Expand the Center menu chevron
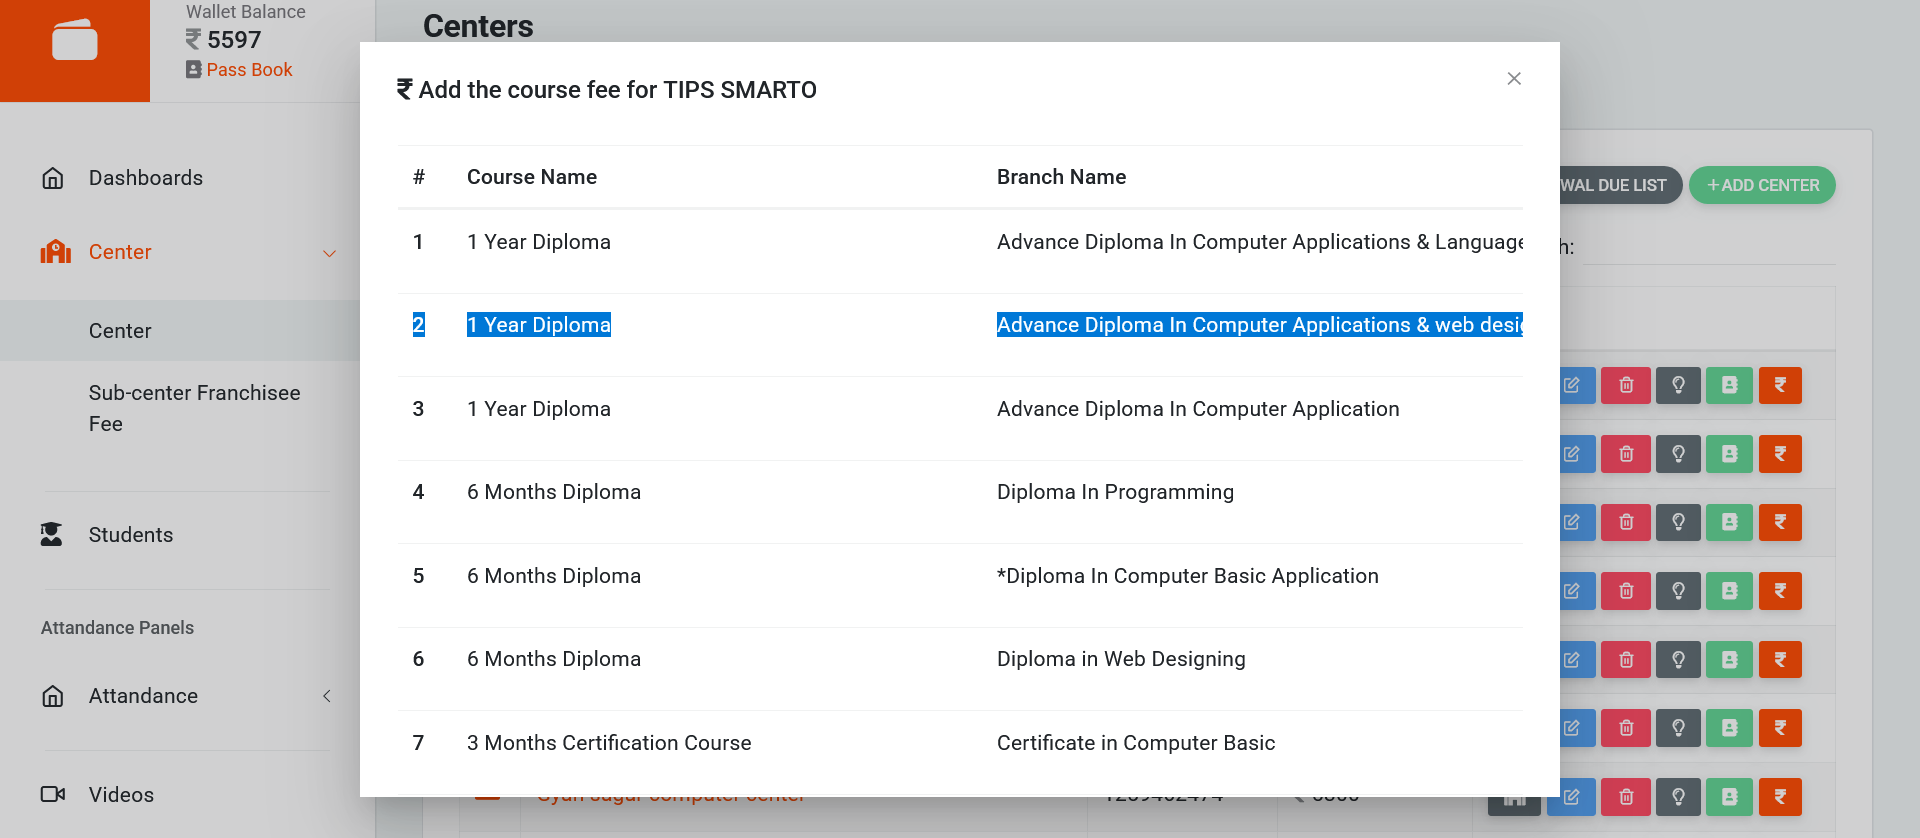 (x=329, y=253)
